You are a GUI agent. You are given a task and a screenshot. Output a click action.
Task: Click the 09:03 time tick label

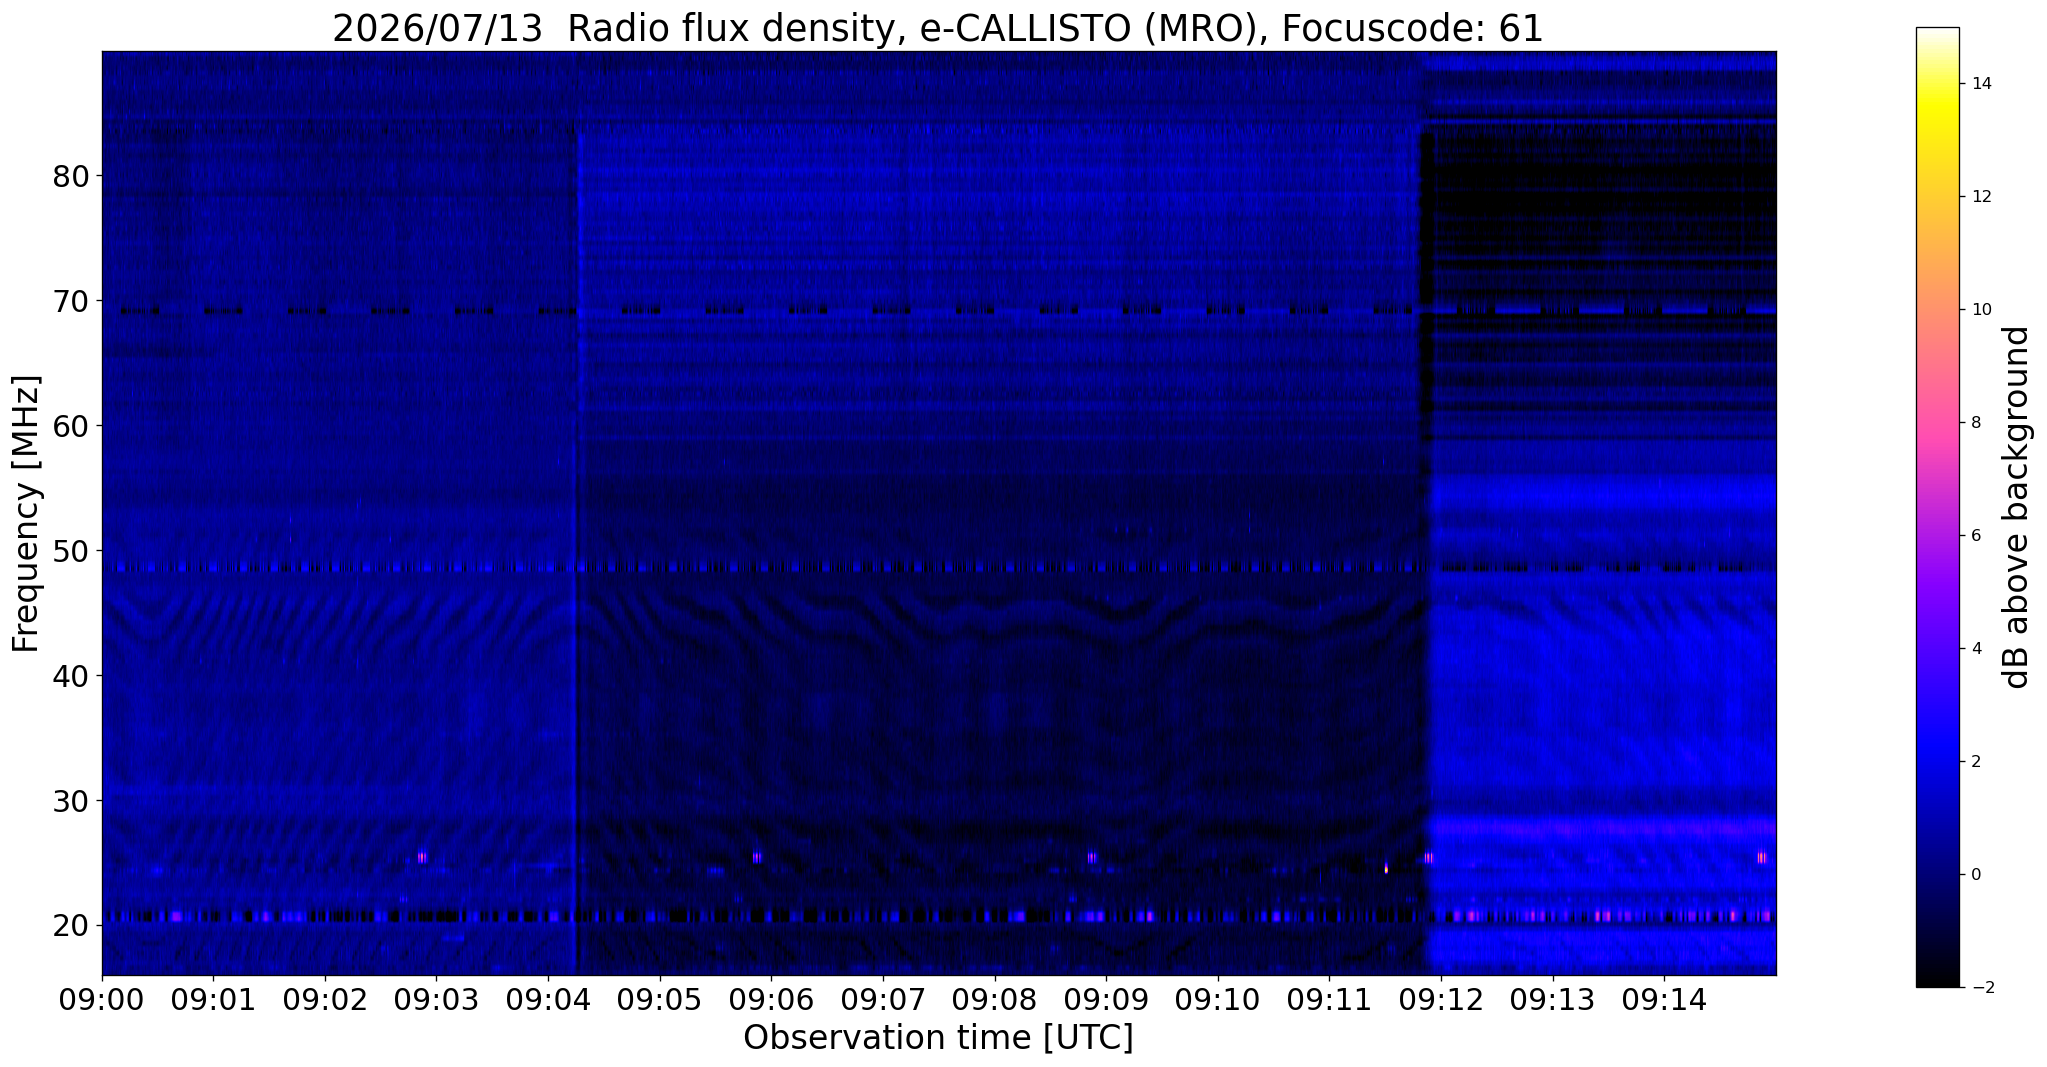(x=436, y=999)
